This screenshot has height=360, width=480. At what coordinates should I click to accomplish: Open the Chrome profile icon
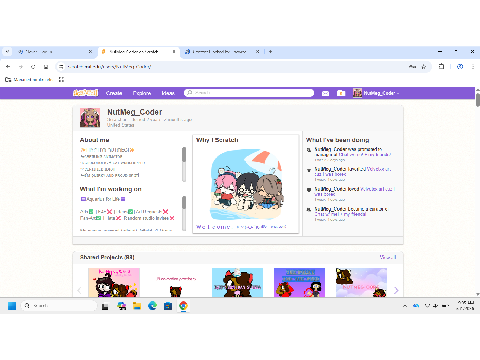(460, 66)
